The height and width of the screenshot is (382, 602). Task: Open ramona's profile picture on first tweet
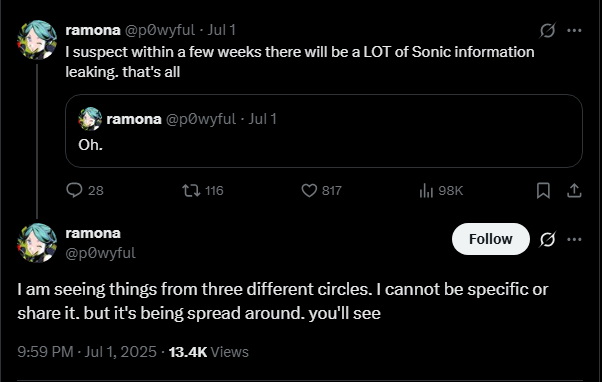tap(37, 40)
